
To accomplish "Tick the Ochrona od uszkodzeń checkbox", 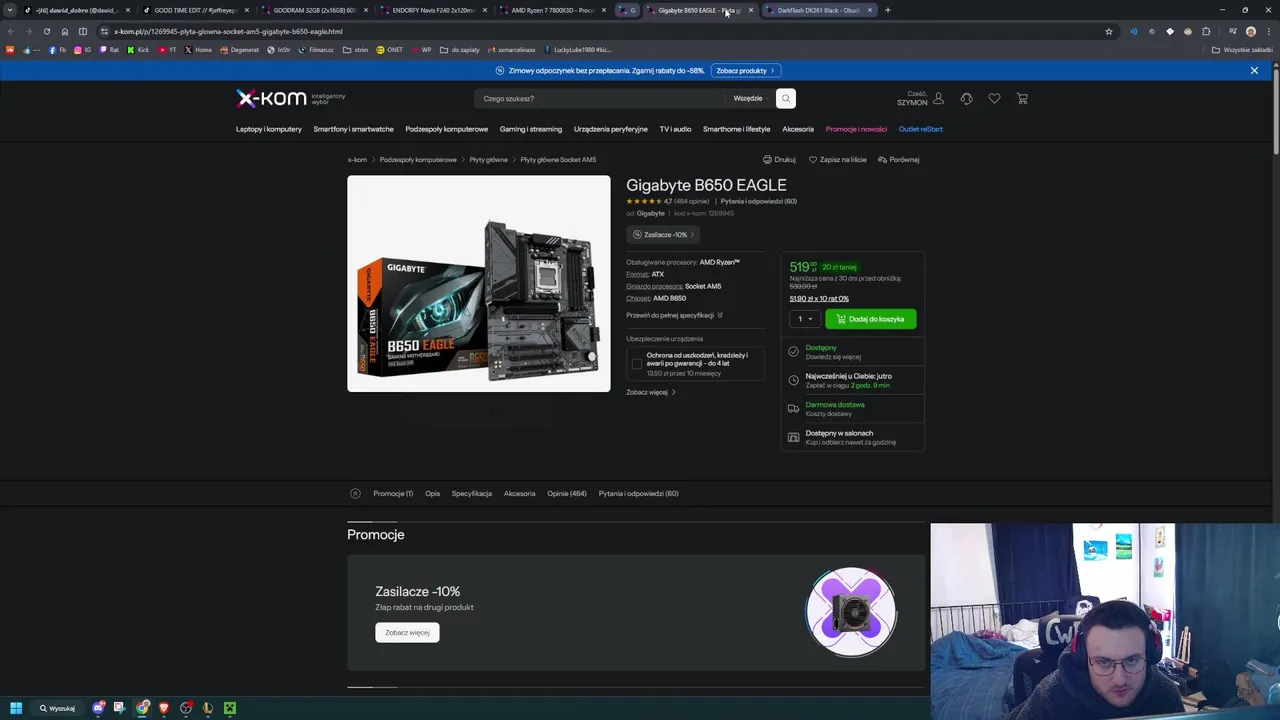I will pos(637,363).
